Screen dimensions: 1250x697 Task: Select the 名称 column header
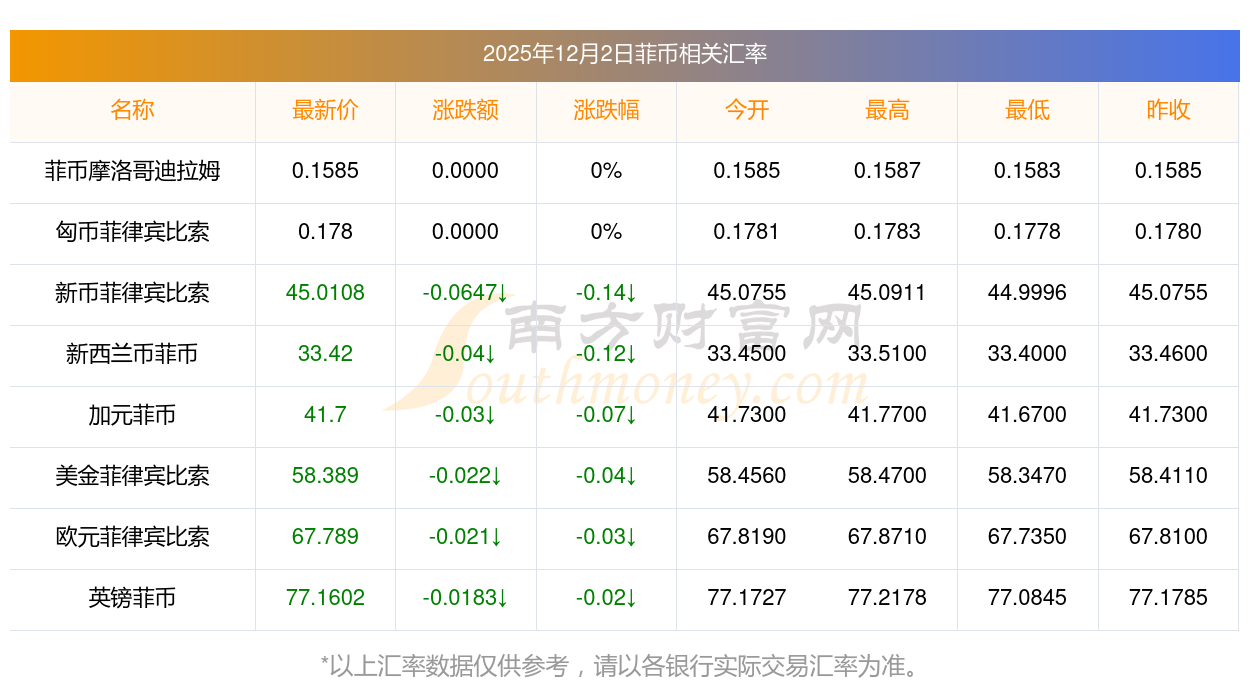click(132, 110)
